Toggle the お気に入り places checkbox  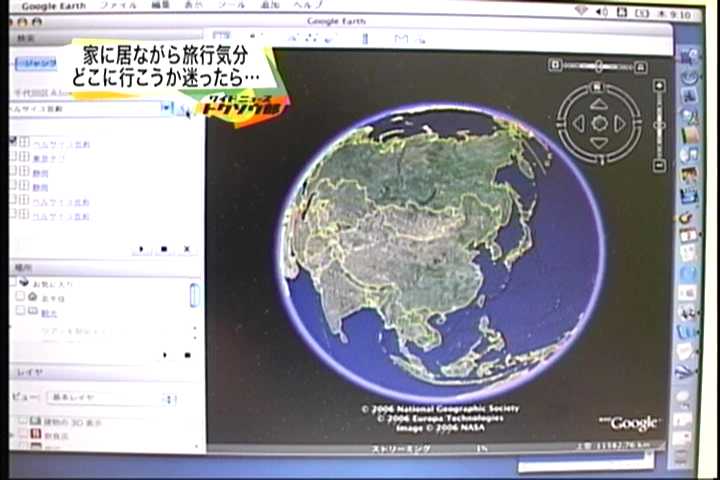(13, 282)
